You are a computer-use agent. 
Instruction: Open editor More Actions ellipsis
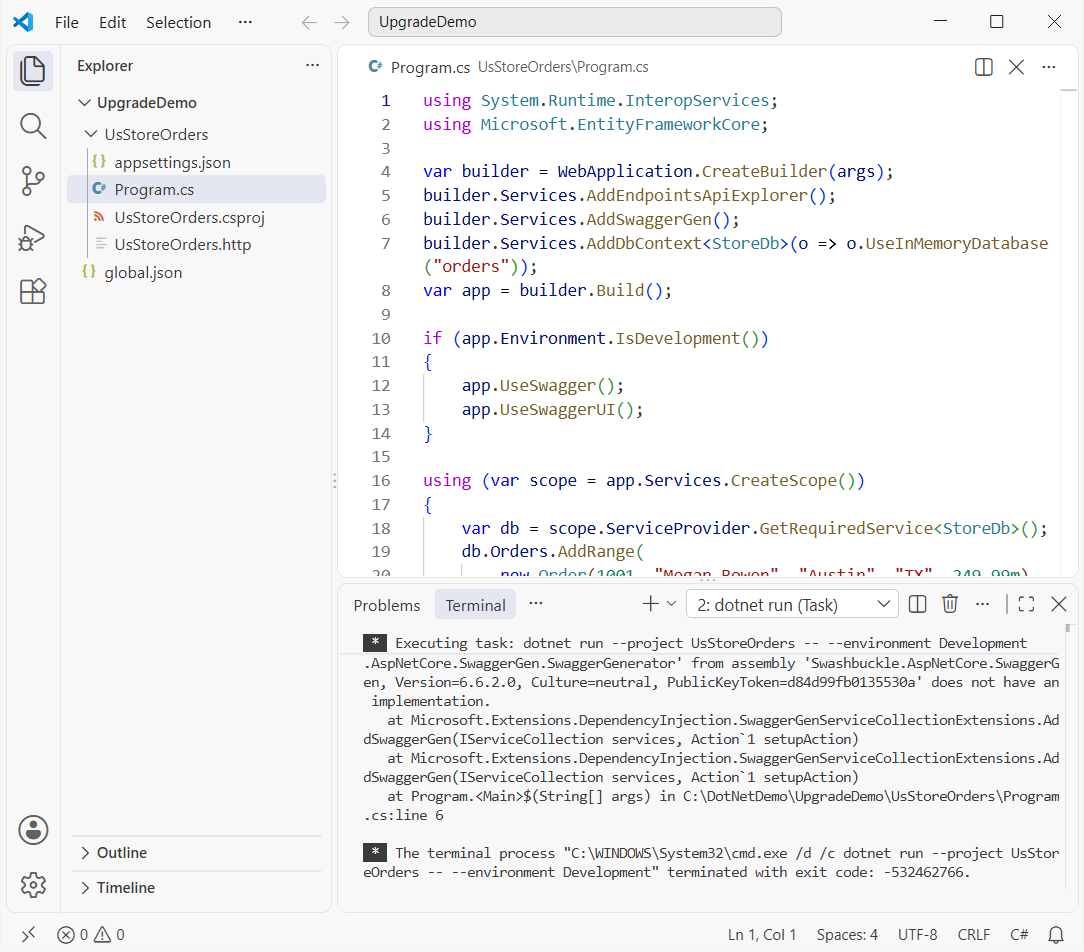1049,67
